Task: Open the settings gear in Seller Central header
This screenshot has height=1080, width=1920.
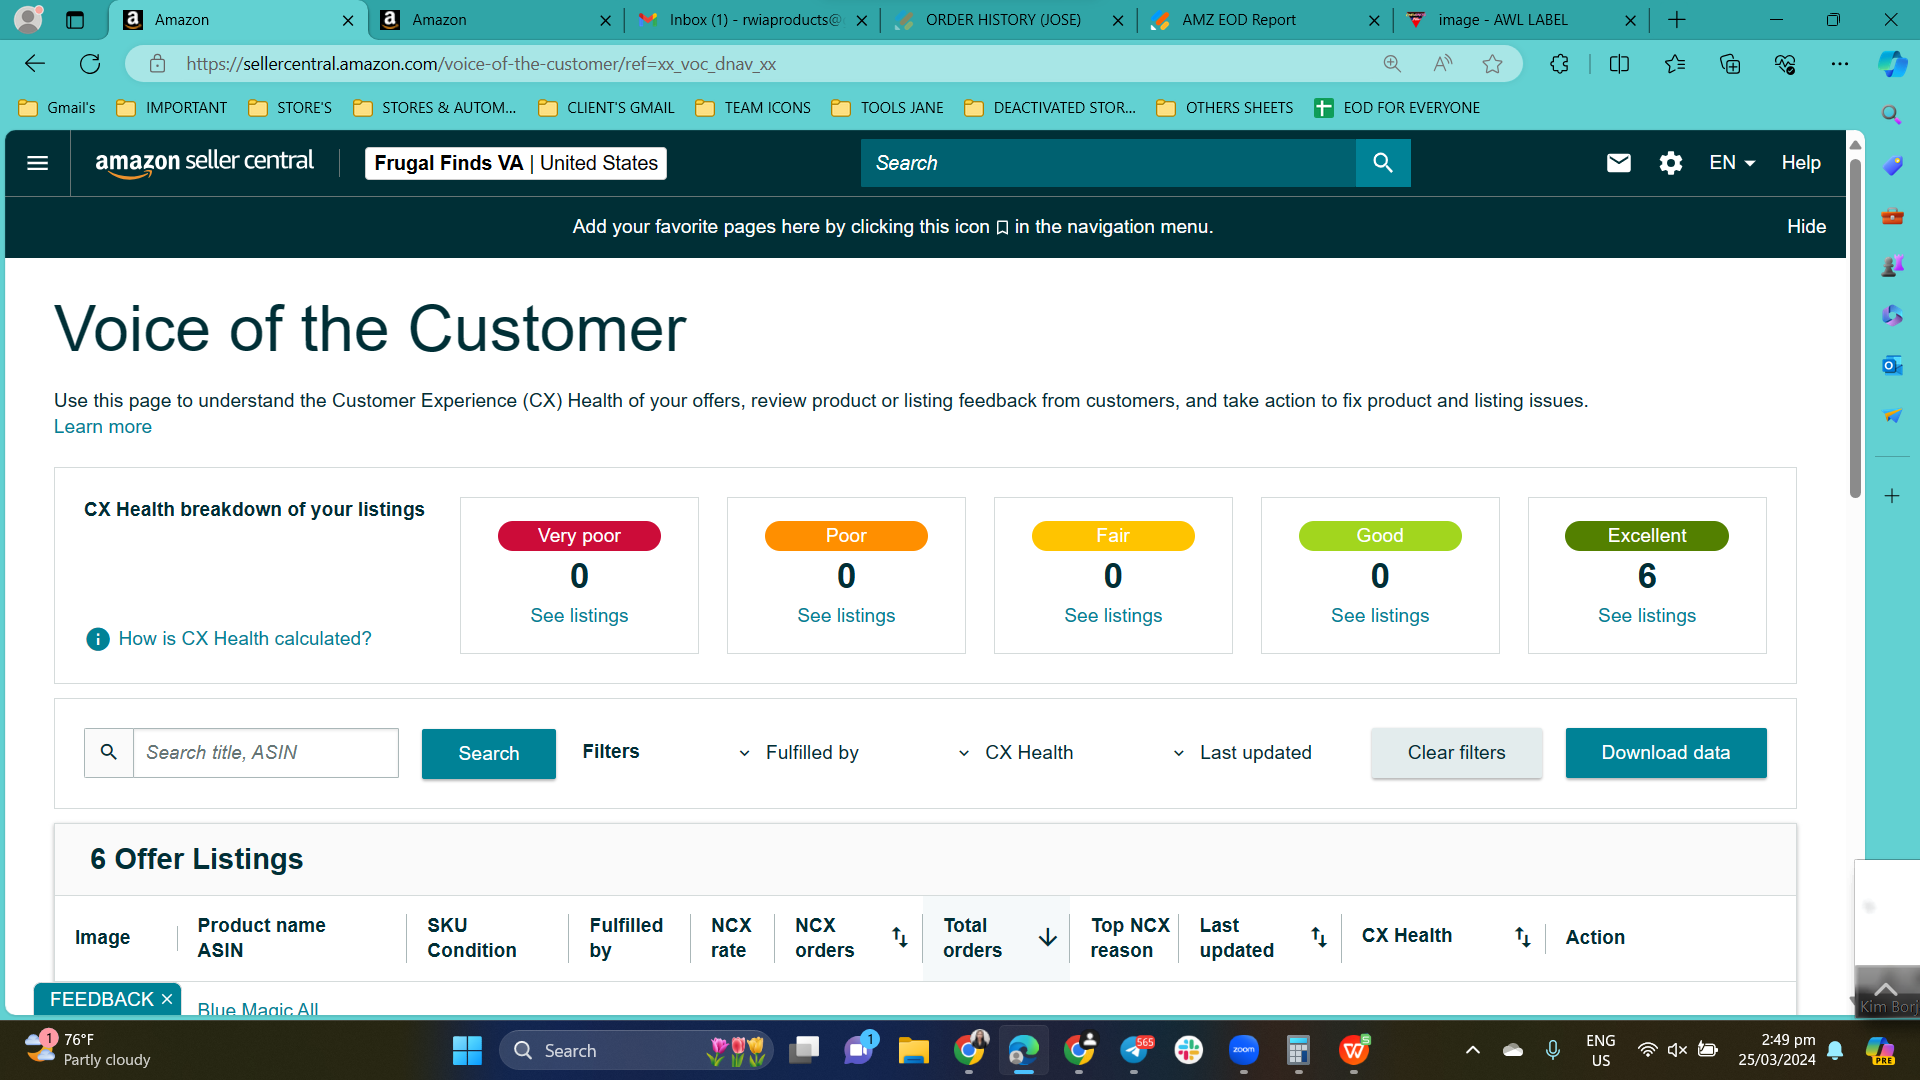Action: pos(1670,163)
